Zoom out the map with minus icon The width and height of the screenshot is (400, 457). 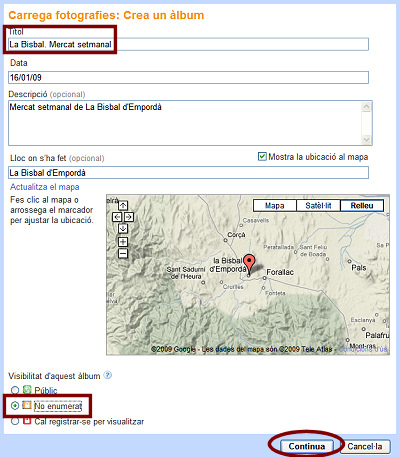pos(123,254)
